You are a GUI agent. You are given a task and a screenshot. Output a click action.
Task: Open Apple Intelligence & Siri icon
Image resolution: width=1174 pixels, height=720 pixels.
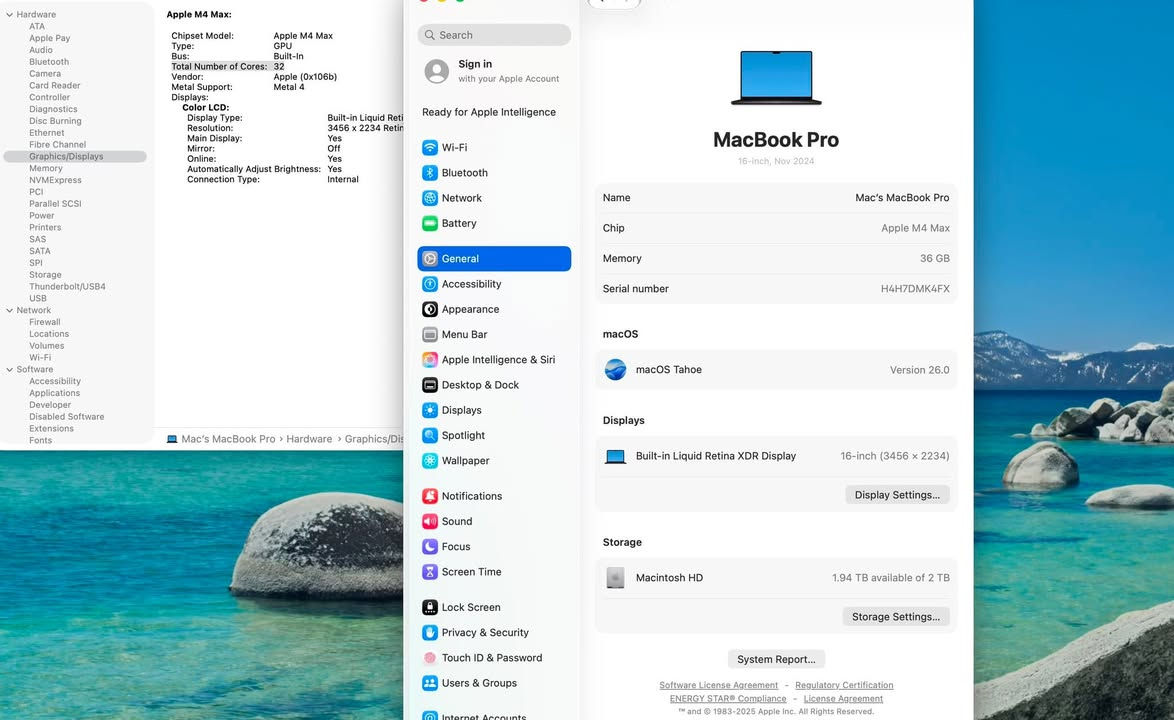tap(430, 360)
